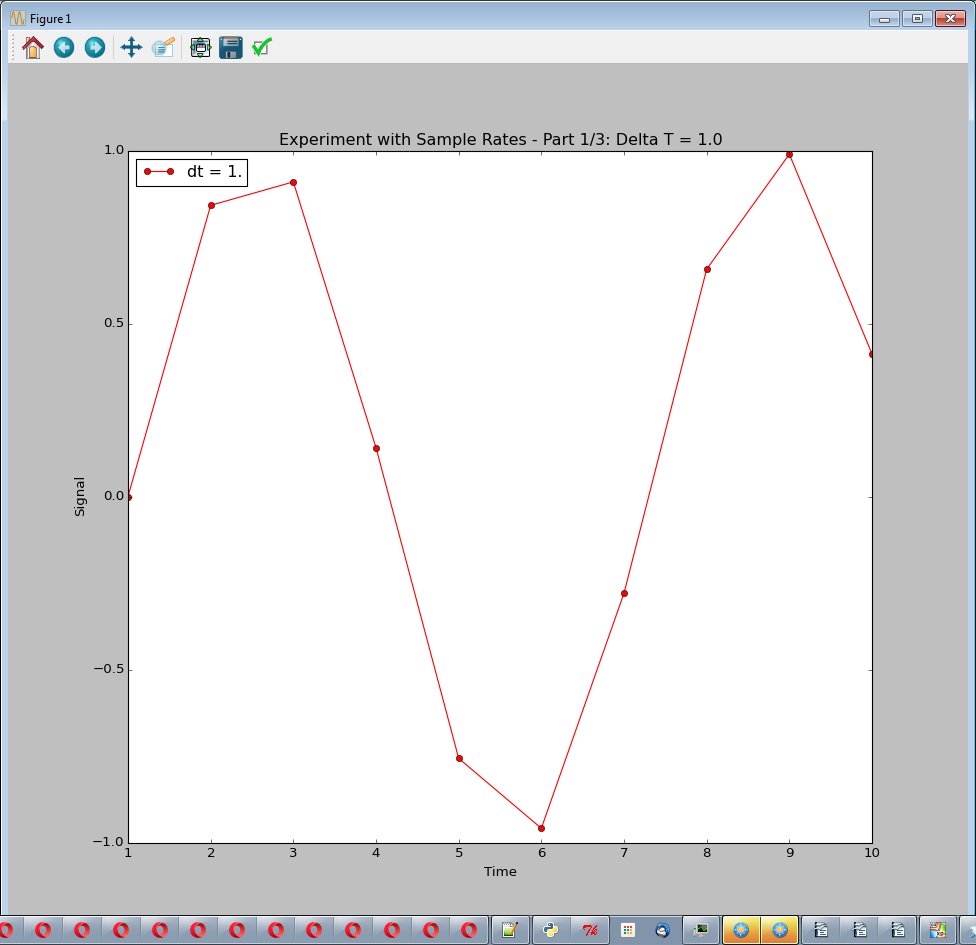The height and width of the screenshot is (945, 976).
Task: Open the Configure subplots dialog
Action: (200, 47)
